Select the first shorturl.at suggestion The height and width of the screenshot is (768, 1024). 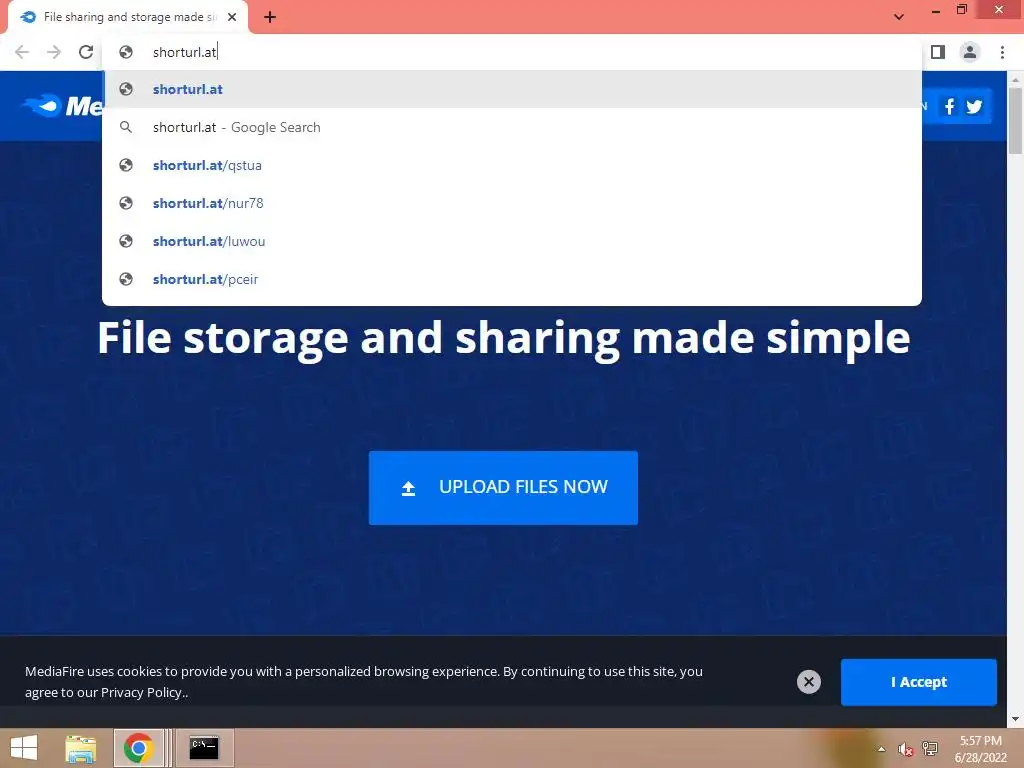pyautogui.click(x=512, y=89)
